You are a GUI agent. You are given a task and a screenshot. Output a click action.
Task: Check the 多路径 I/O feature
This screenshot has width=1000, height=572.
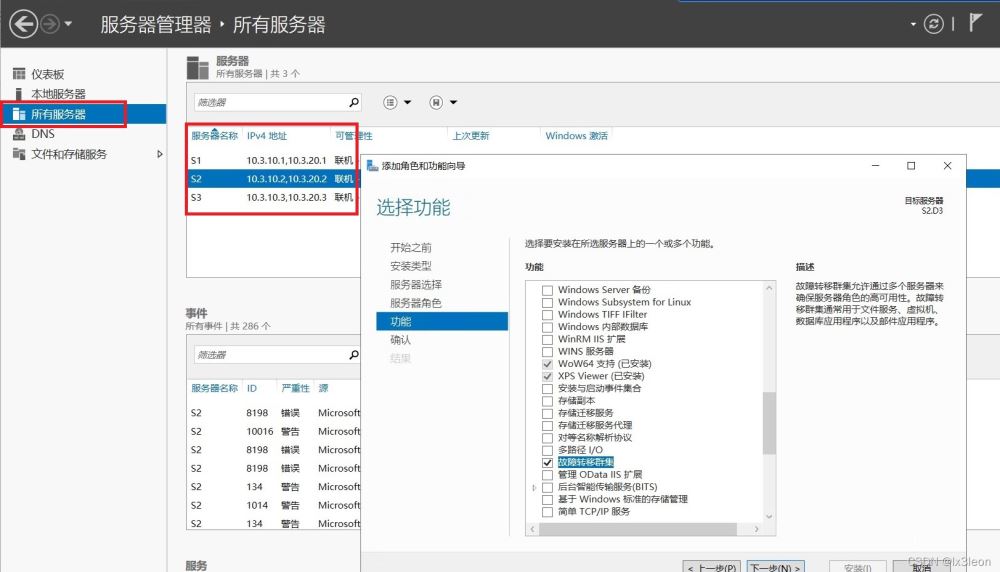coord(547,450)
